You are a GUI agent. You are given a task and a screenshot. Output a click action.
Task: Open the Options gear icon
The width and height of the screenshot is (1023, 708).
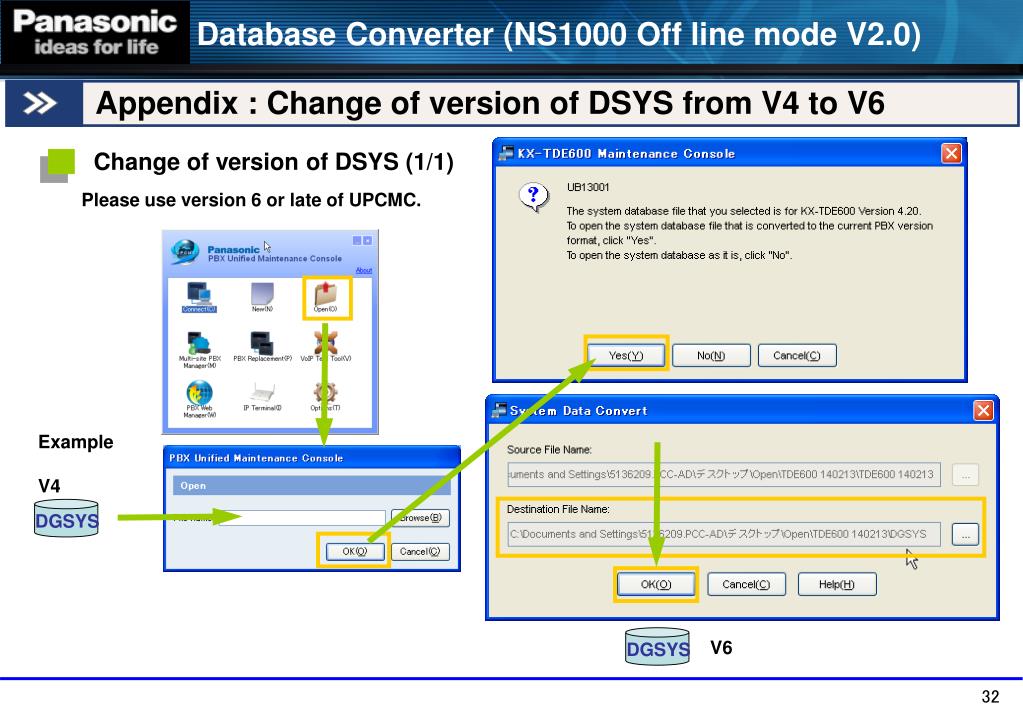pyautogui.click(x=326, y=395)
